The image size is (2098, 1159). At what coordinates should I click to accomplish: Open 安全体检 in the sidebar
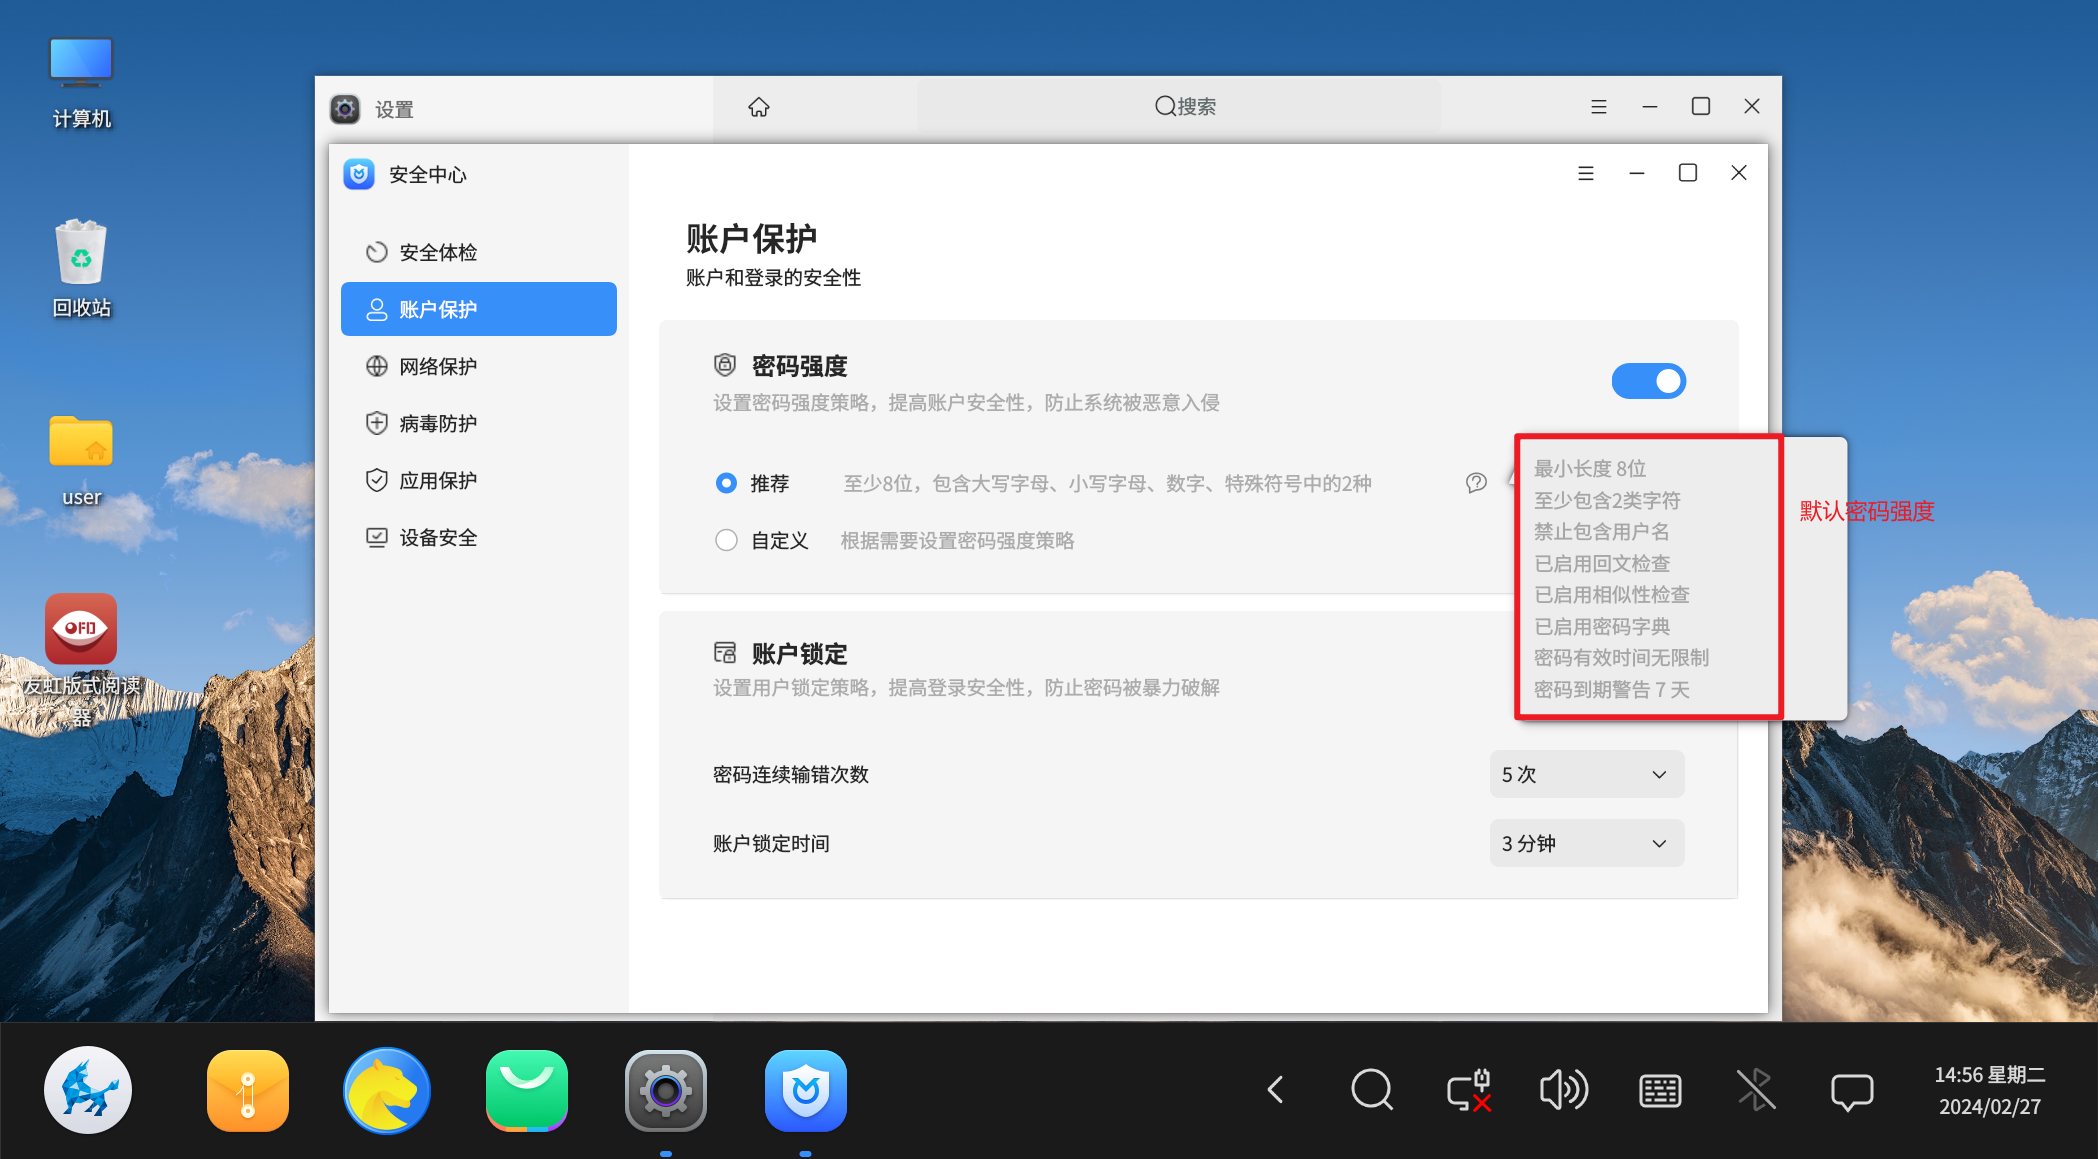coord(438,253)
